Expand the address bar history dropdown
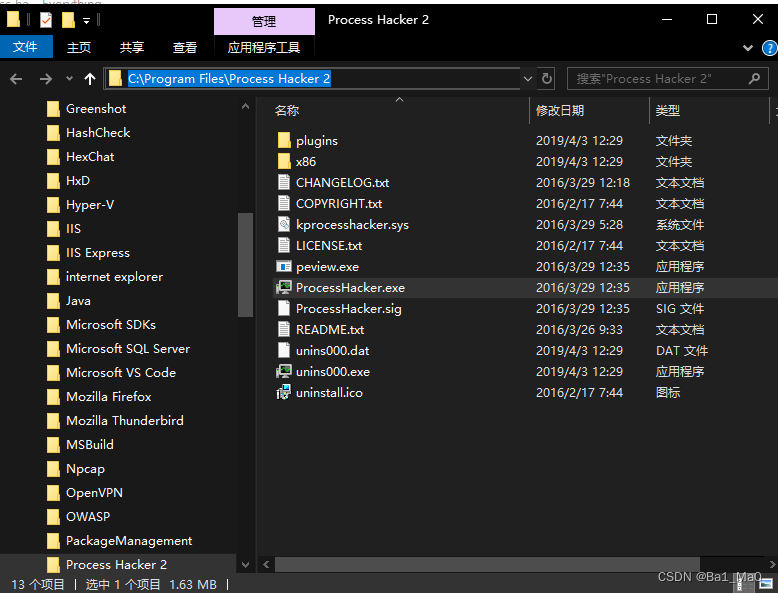Screen dimensions: 778x593 [528, 79]
